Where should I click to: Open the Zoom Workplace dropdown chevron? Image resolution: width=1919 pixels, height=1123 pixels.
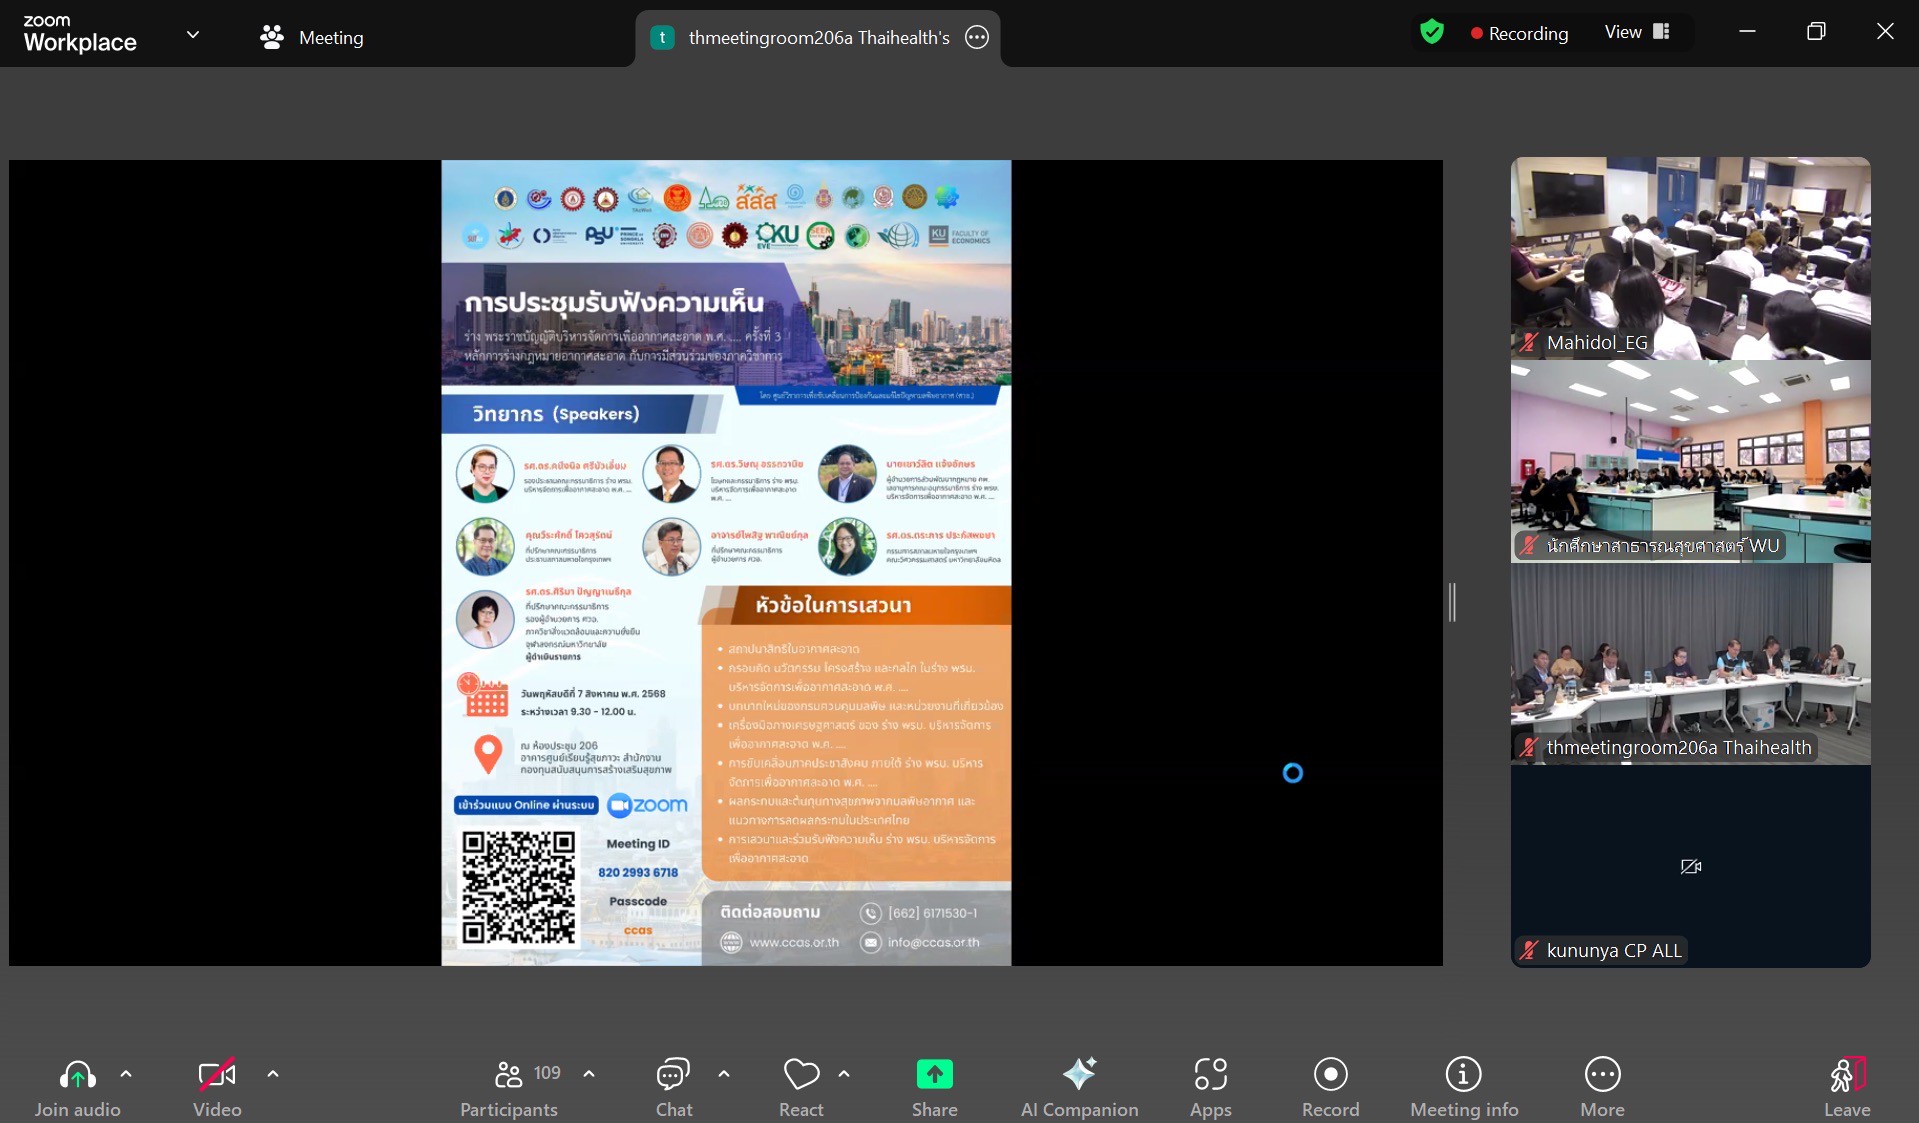click(x=193, y=35)
